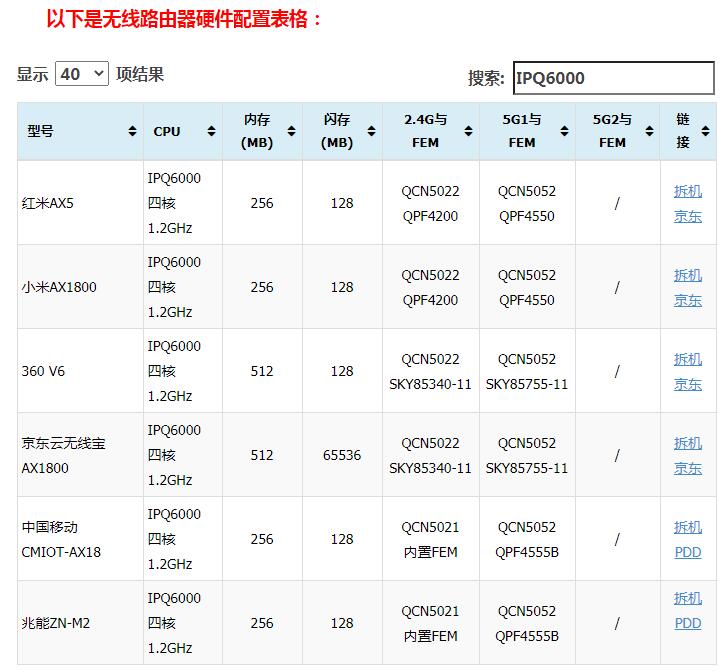Click 内置FEM cell in CMIOT-AX18 row
The width and height of the screenshot is (725, 672).
click(430, 539)
